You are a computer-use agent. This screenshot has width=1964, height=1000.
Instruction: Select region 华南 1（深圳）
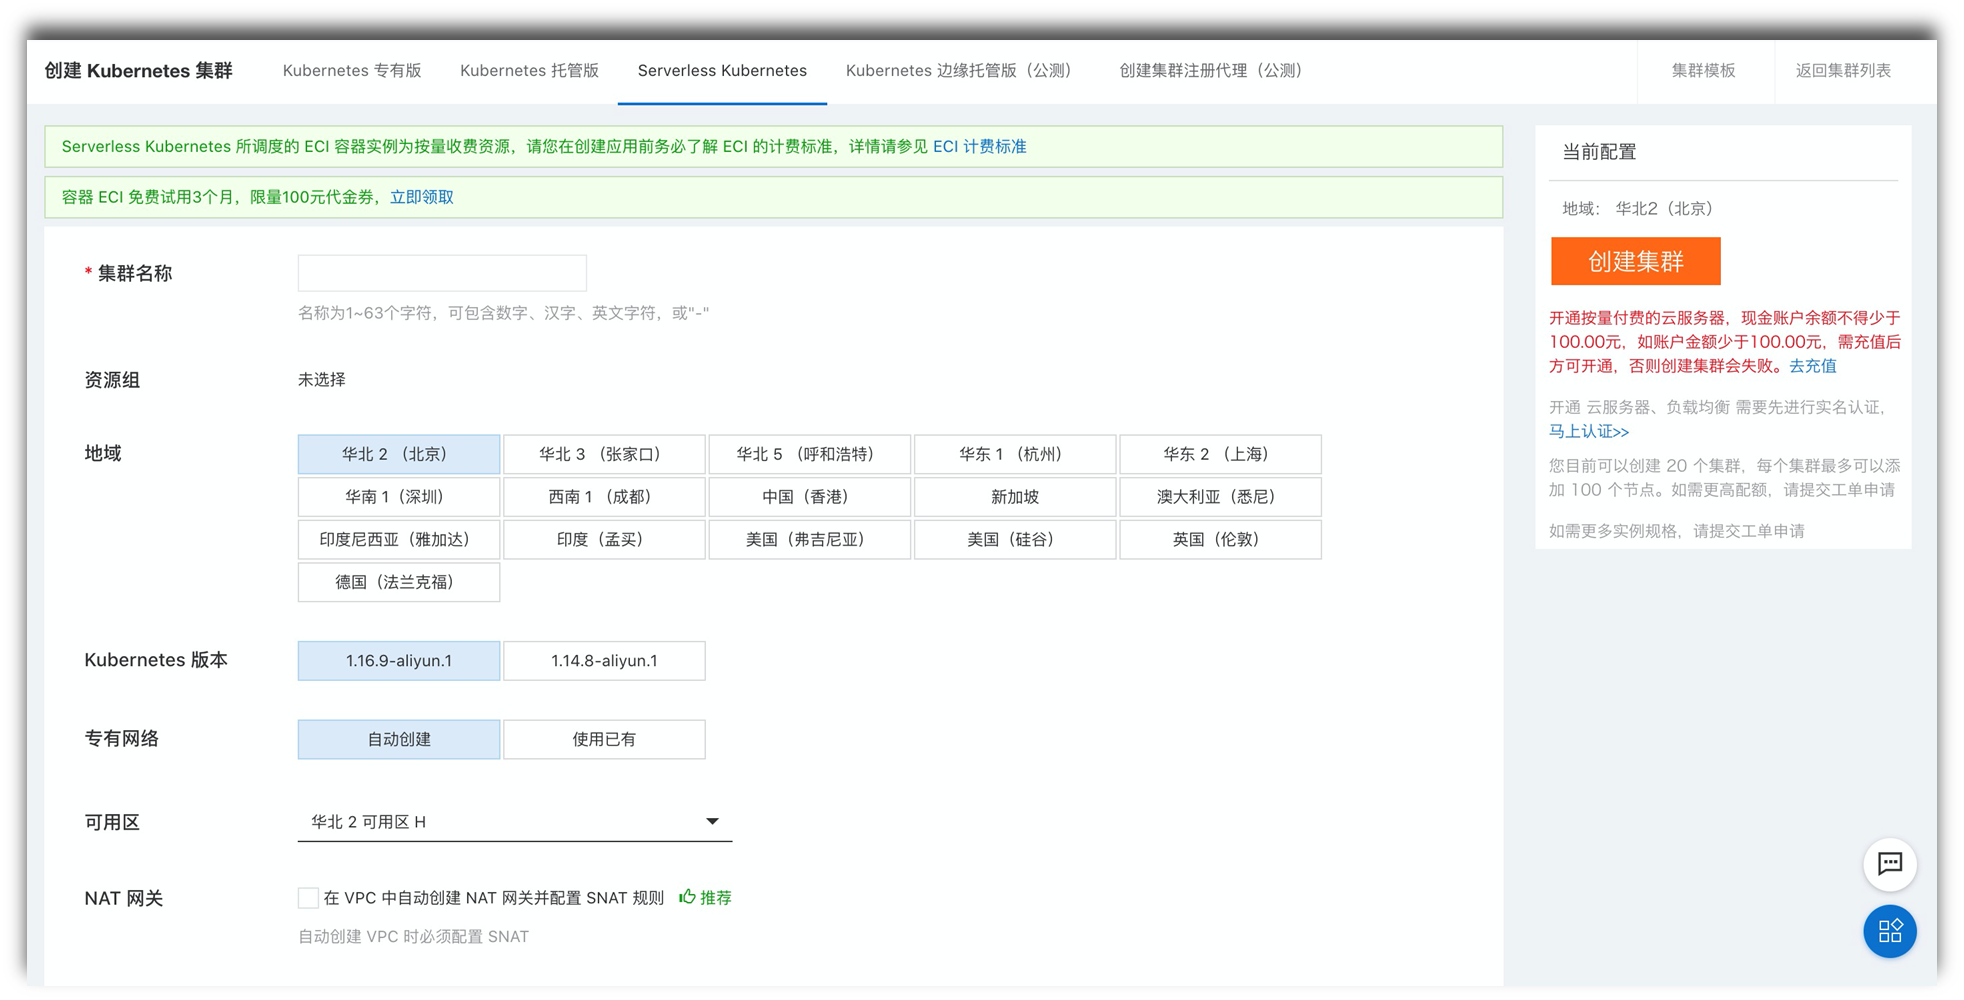pos(399,497)
